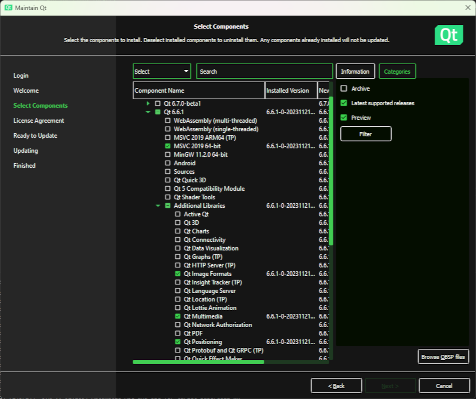
Task: Check the Sources component checkbox
Action: (x=168, y=171)
